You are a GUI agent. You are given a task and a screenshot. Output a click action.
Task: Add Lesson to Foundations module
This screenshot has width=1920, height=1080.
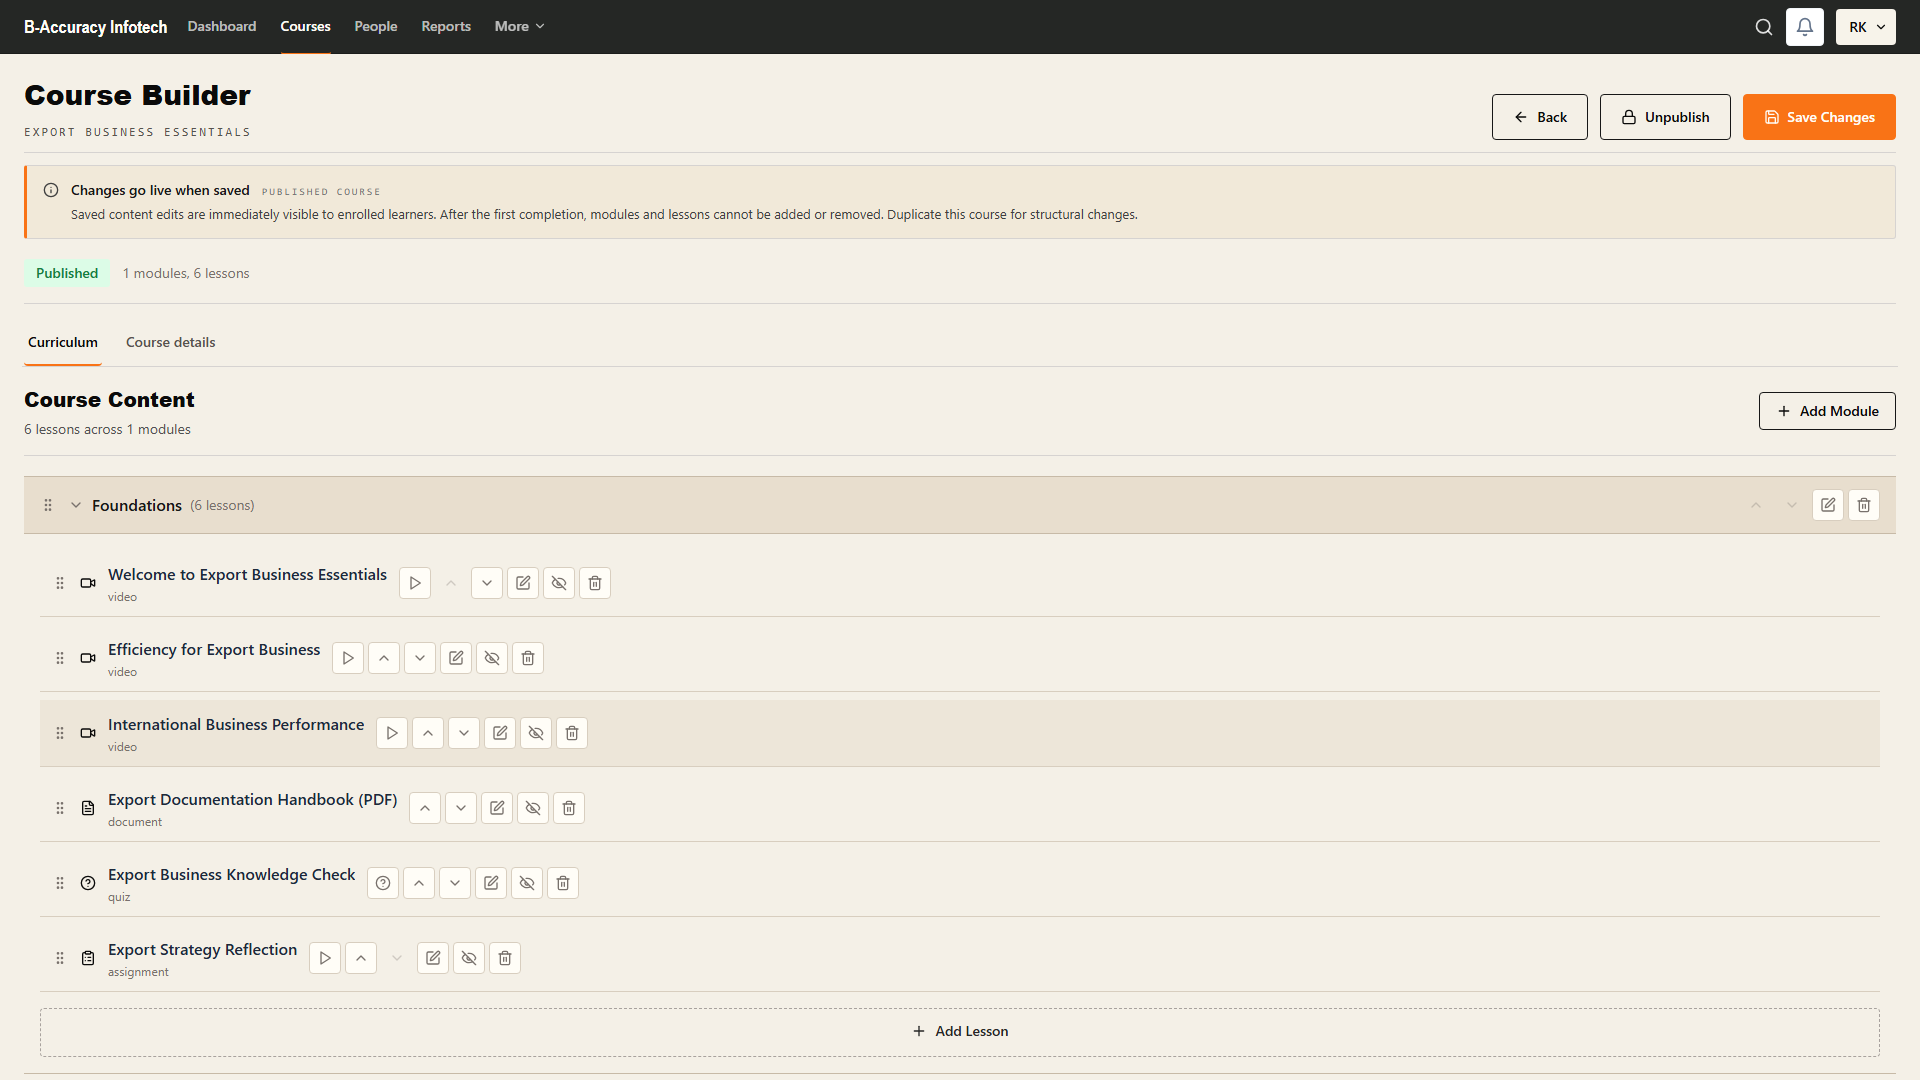[x=960, y=1032]
